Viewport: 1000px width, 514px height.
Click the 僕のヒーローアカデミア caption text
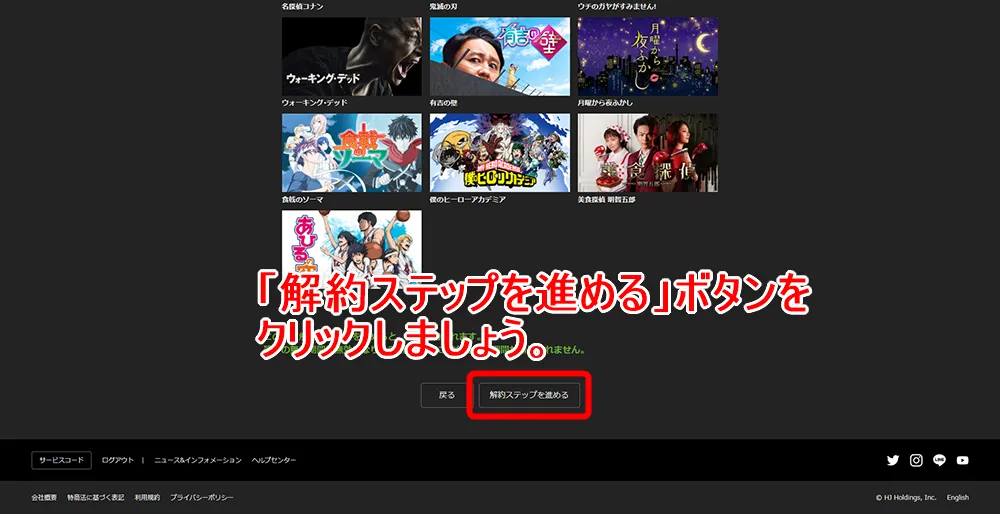pos(468,200)
